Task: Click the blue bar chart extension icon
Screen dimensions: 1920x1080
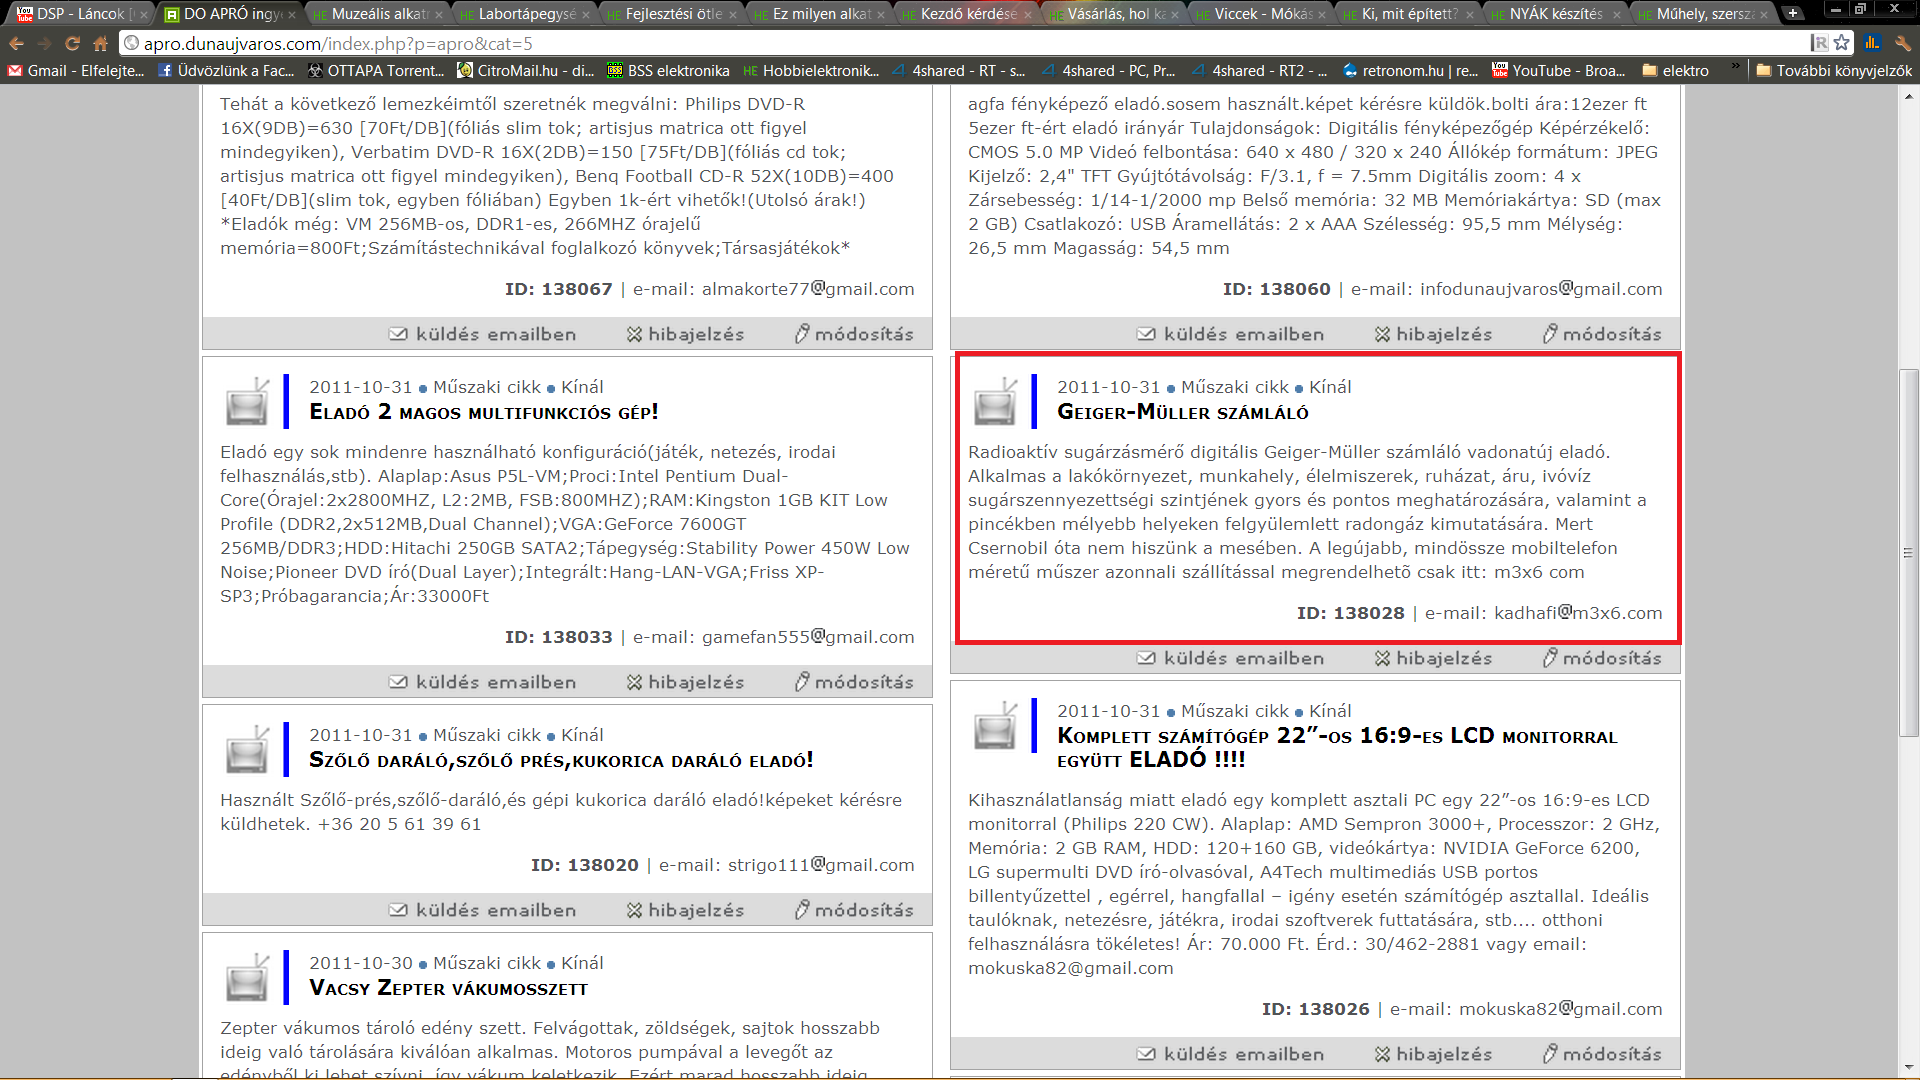Action: [1873, 43]
